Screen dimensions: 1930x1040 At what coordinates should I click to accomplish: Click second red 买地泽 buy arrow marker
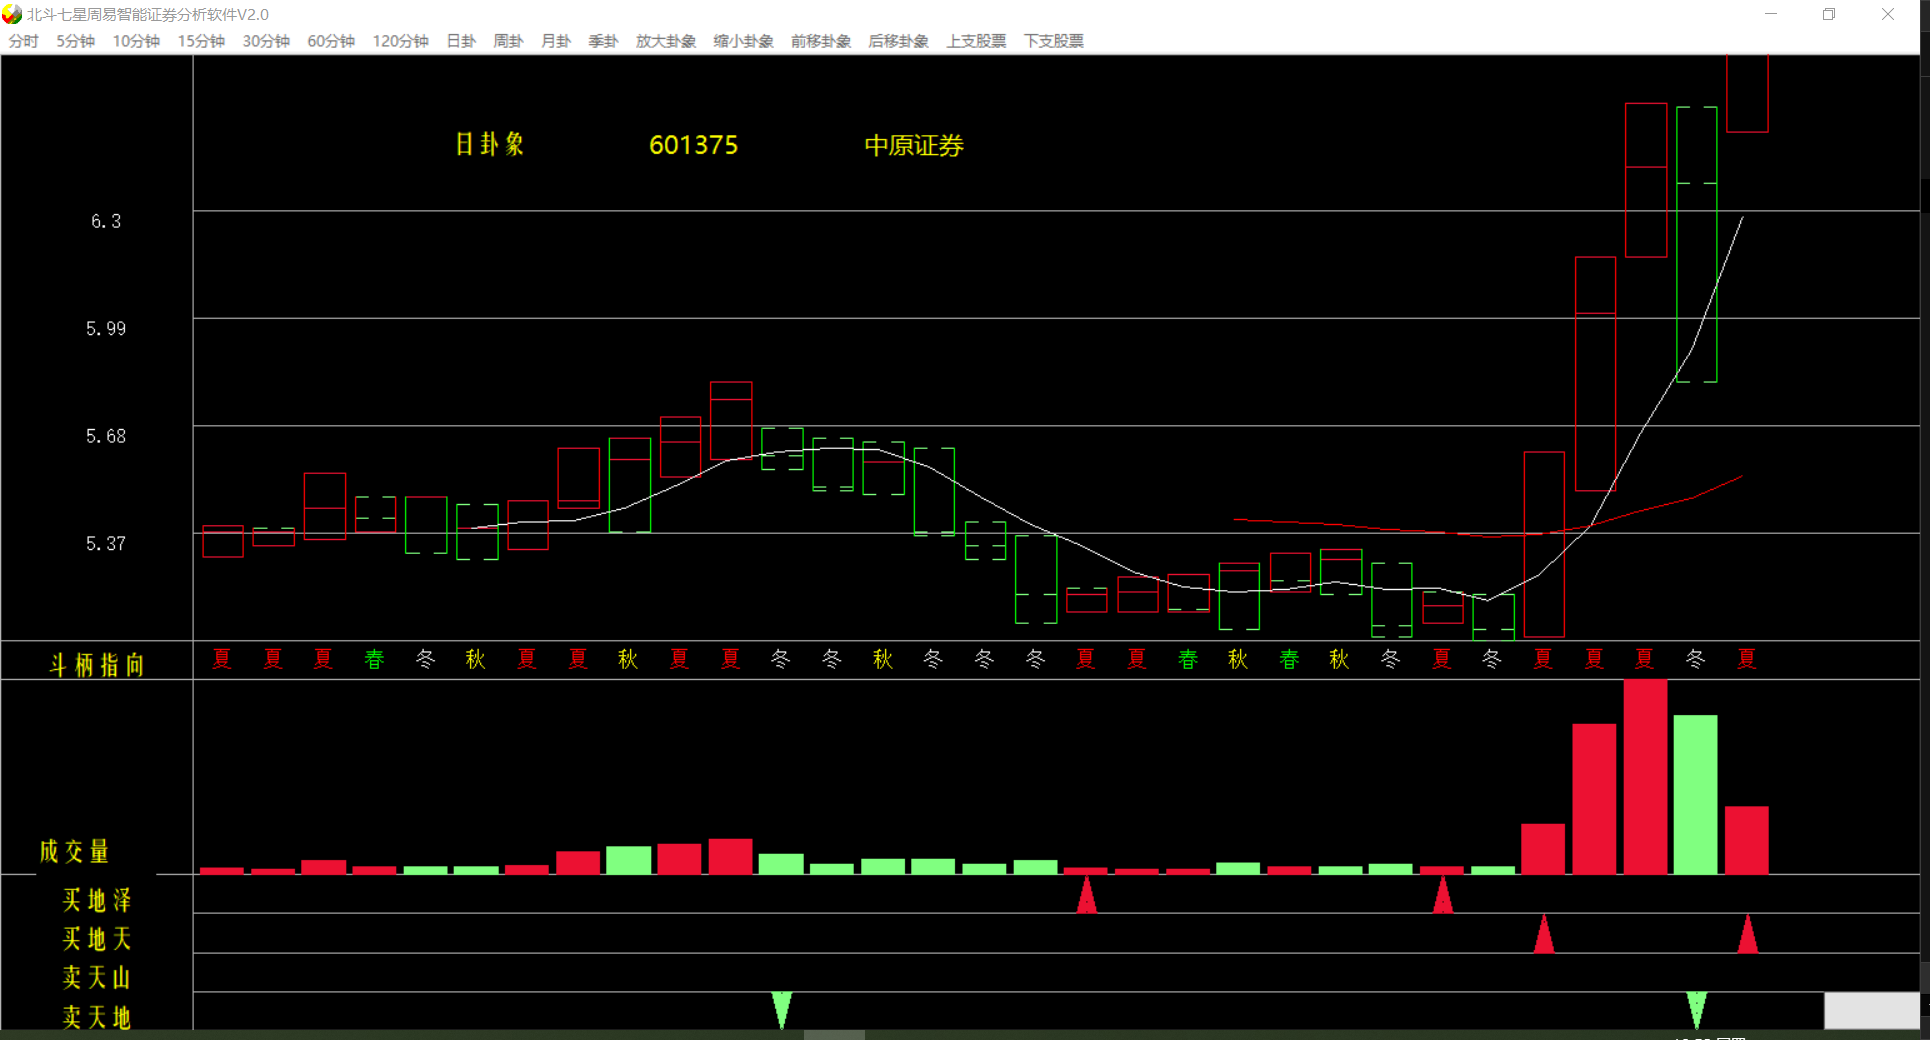pos(1443,895)
